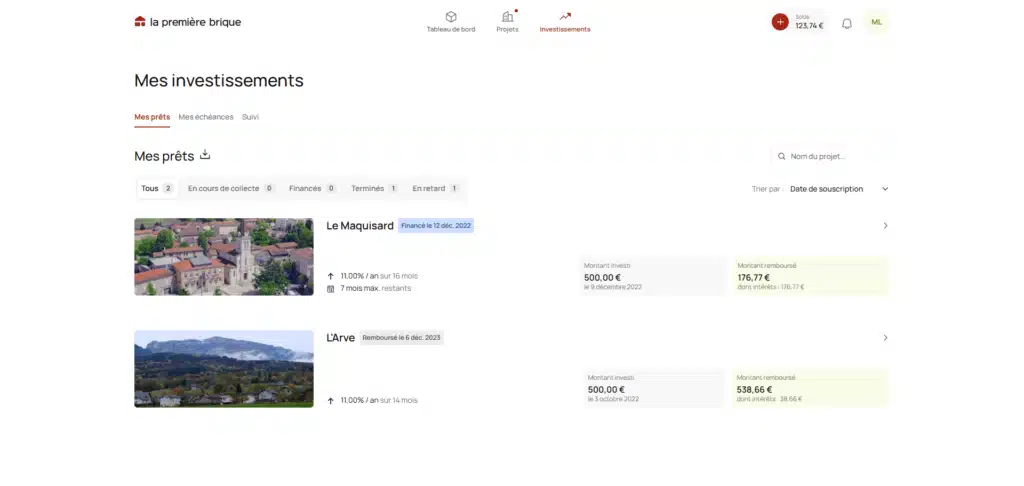Open the Date de souscription sort dropdown

click(838, 188)
